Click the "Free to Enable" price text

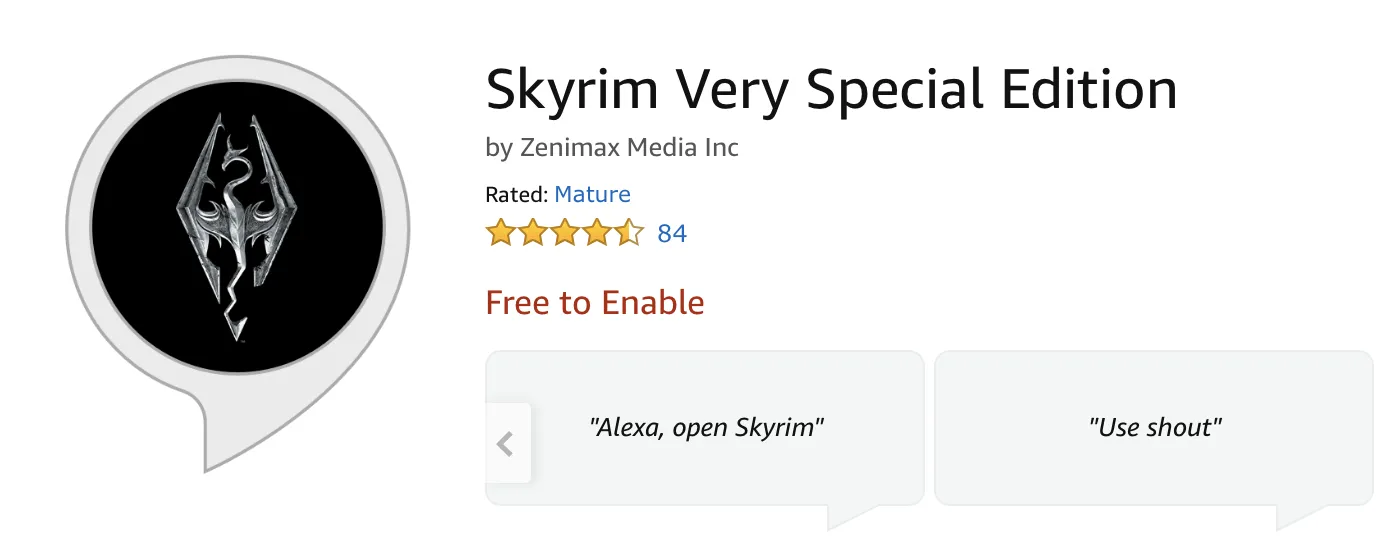[x=595, y=302]
